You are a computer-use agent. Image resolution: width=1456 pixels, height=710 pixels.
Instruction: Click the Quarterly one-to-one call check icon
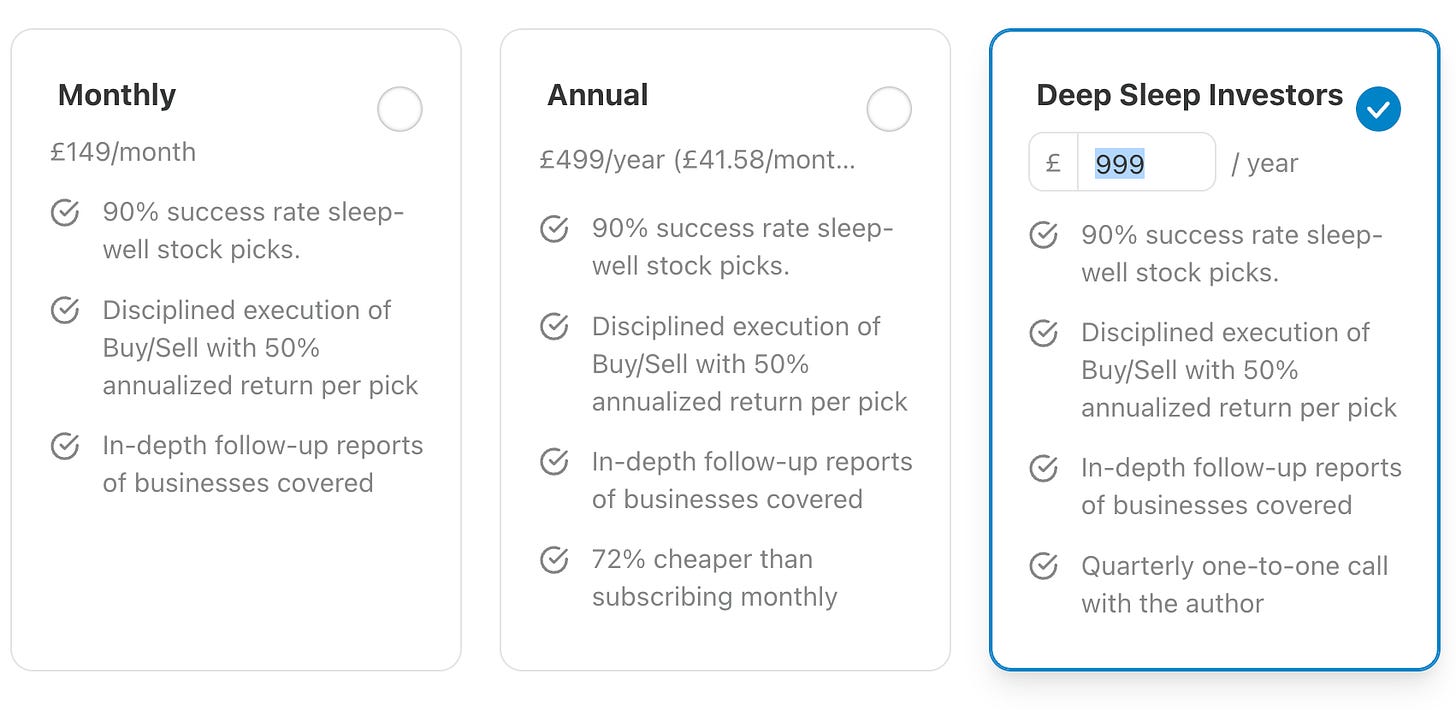tap(1043, 567)
